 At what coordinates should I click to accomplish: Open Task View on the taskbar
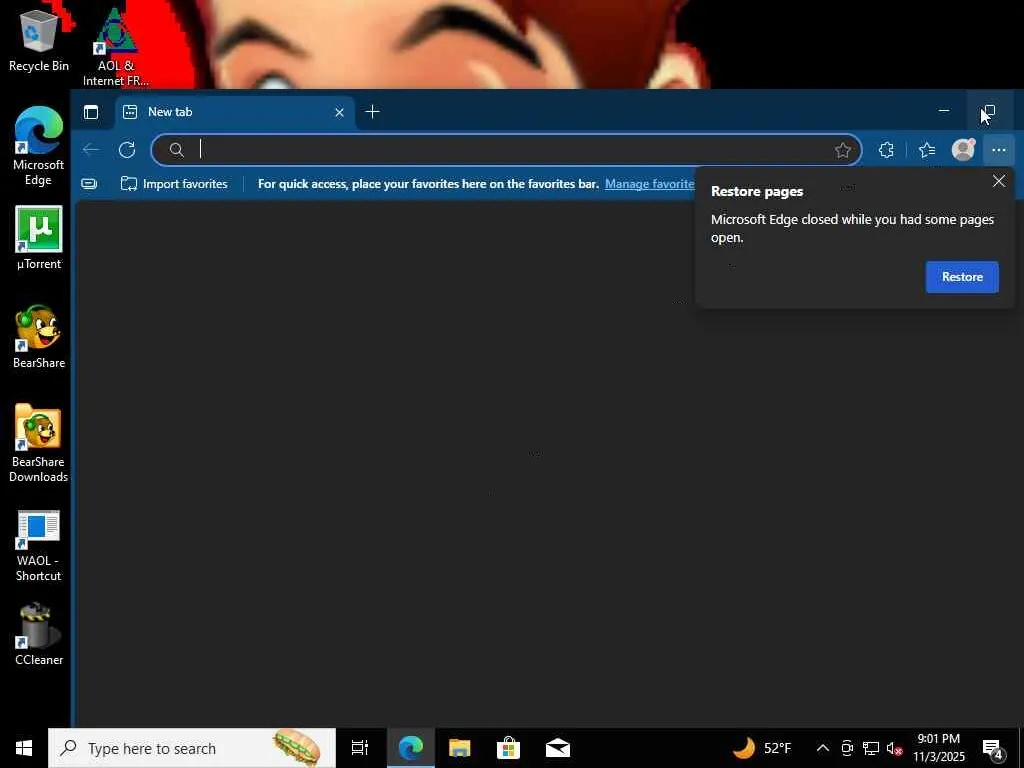(360, 748)
